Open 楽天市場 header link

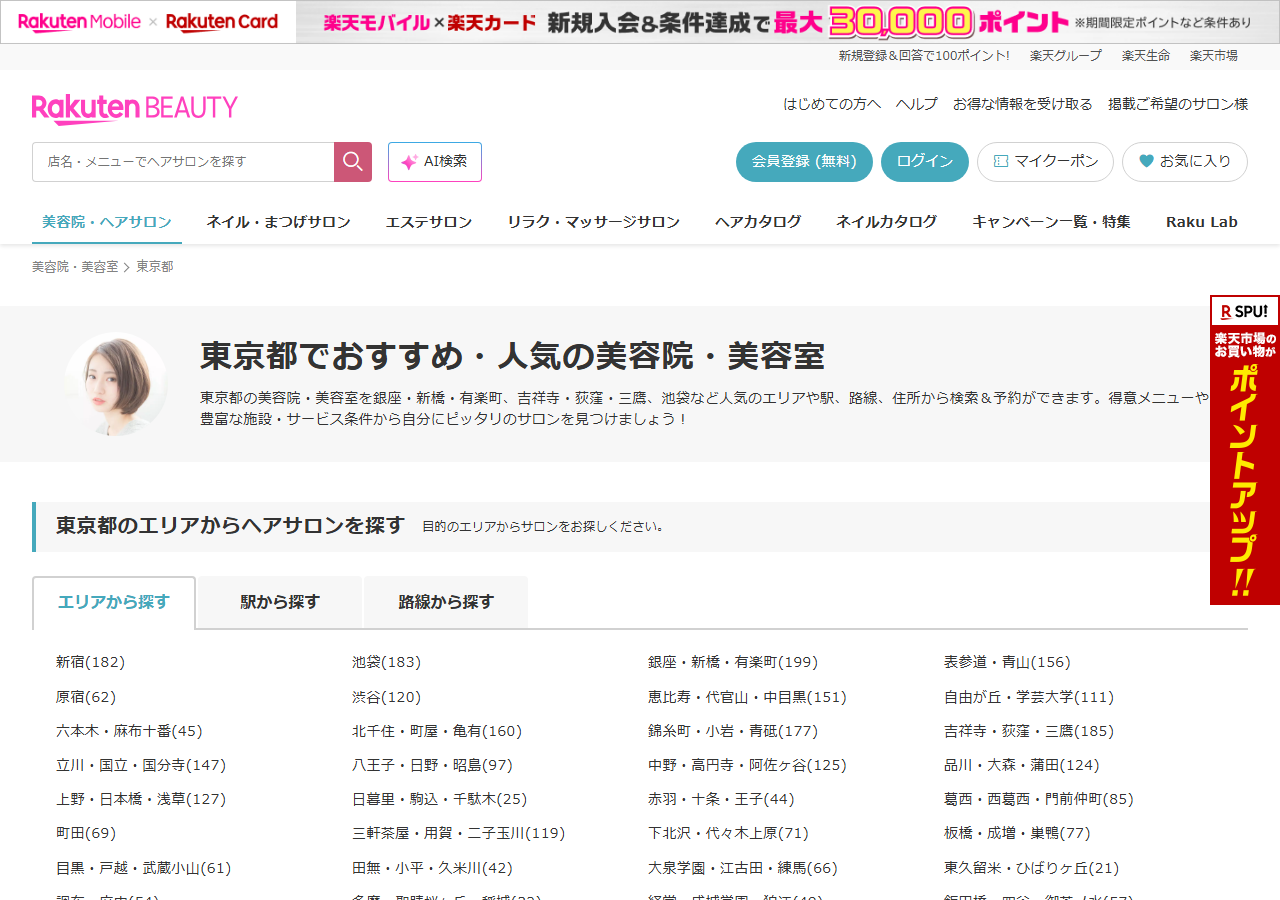[x=1214, y=56]
